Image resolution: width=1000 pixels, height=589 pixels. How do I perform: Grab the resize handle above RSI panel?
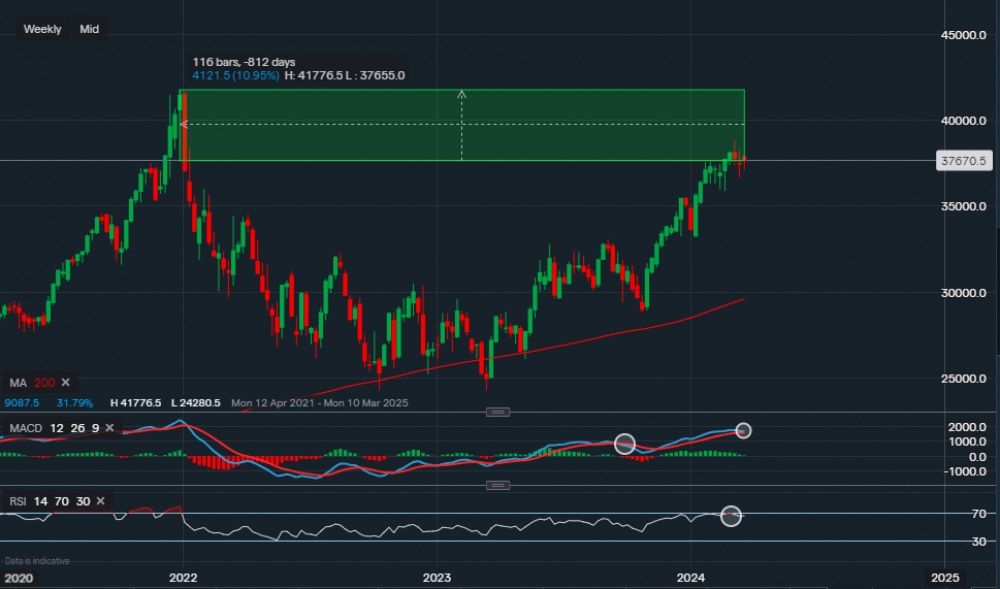(497, 485)
